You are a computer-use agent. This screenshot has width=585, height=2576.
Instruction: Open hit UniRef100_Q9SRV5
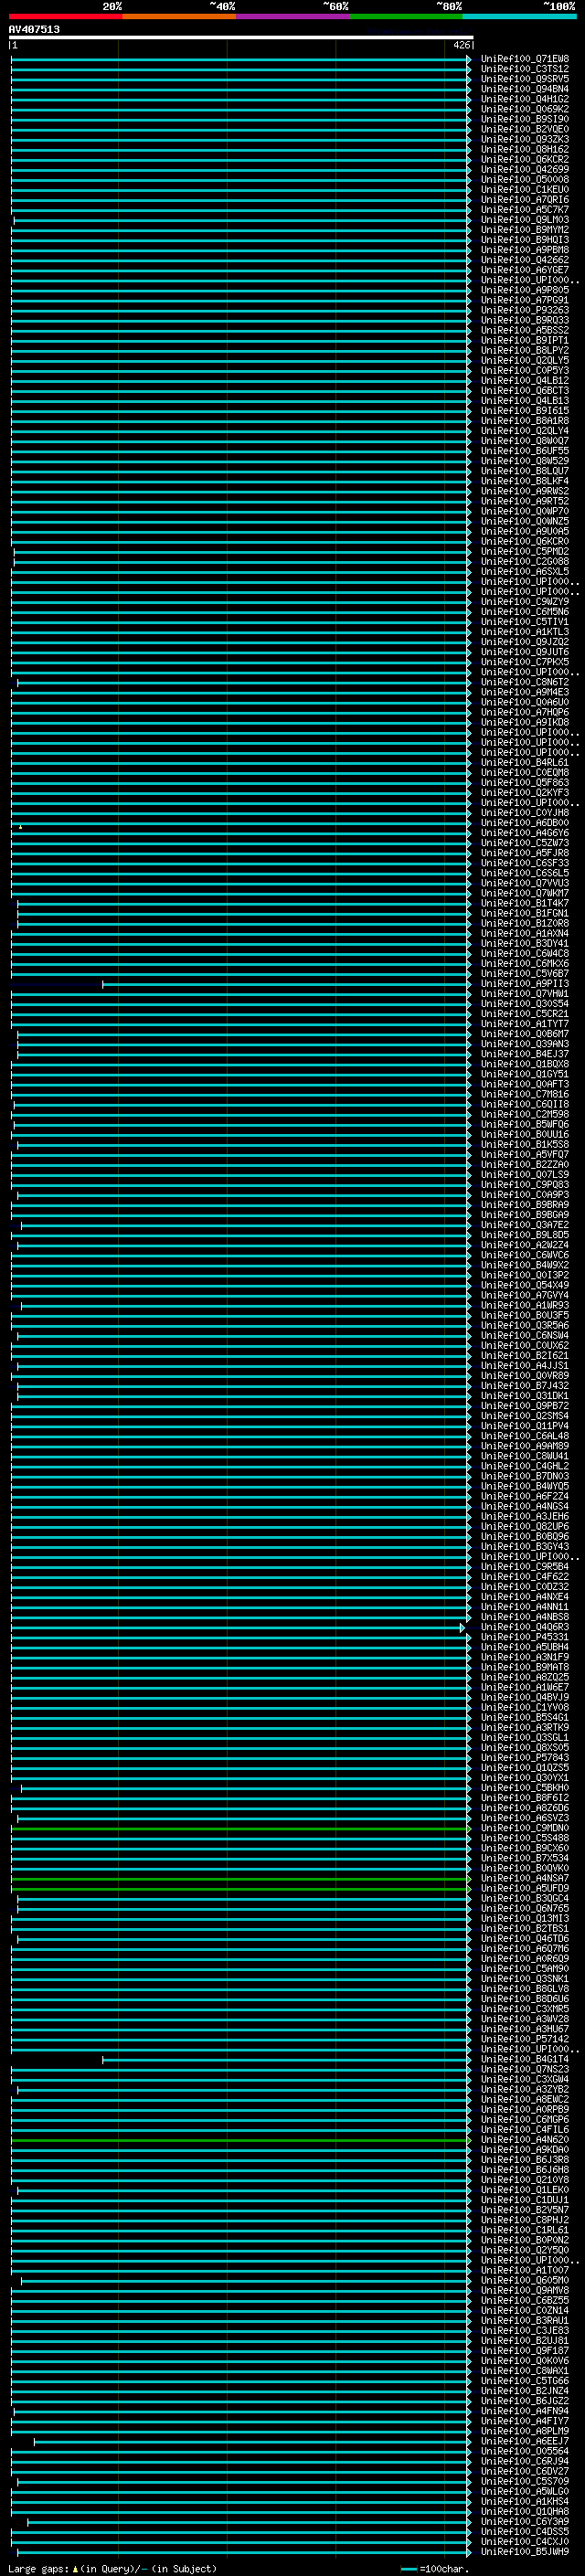coord(524,79)
